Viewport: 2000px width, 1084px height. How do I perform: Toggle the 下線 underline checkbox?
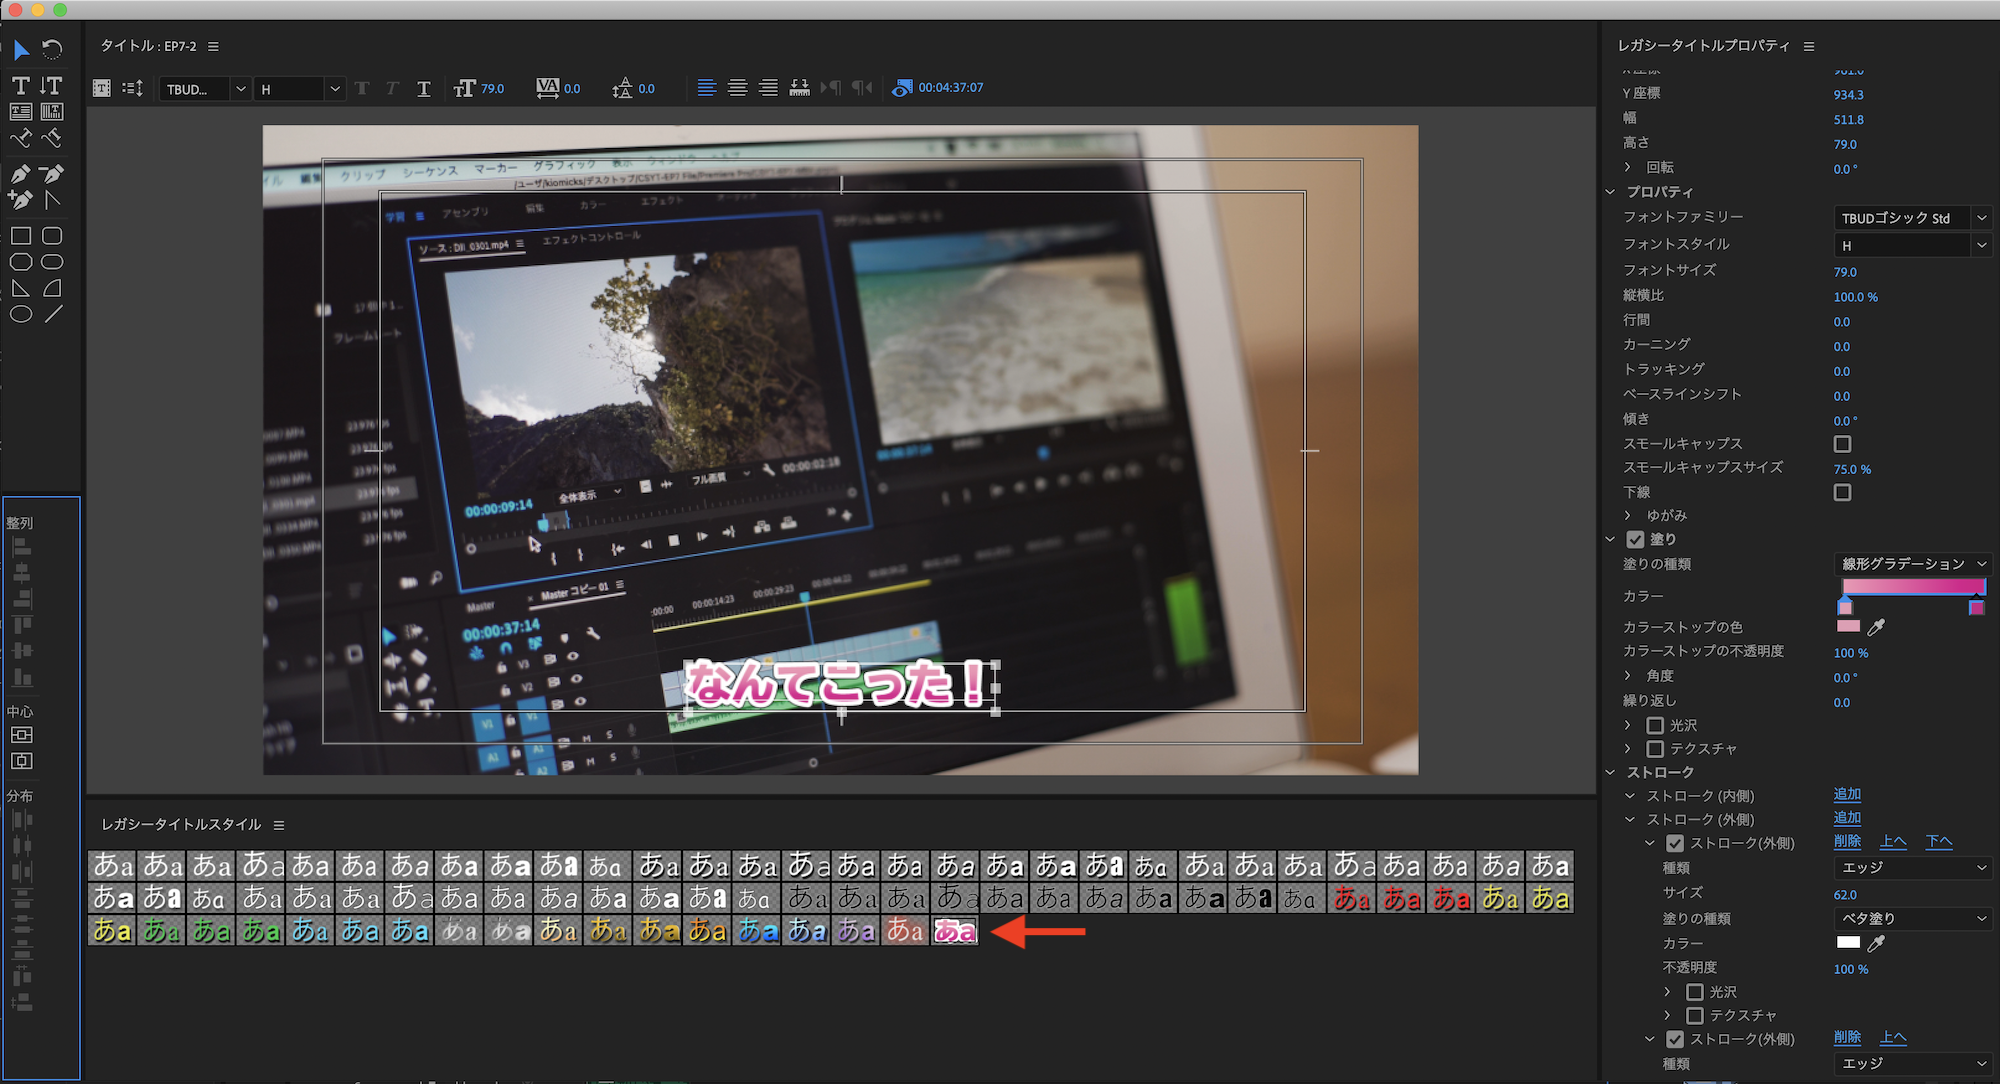pyautogui.click(x=1842, y=493)
